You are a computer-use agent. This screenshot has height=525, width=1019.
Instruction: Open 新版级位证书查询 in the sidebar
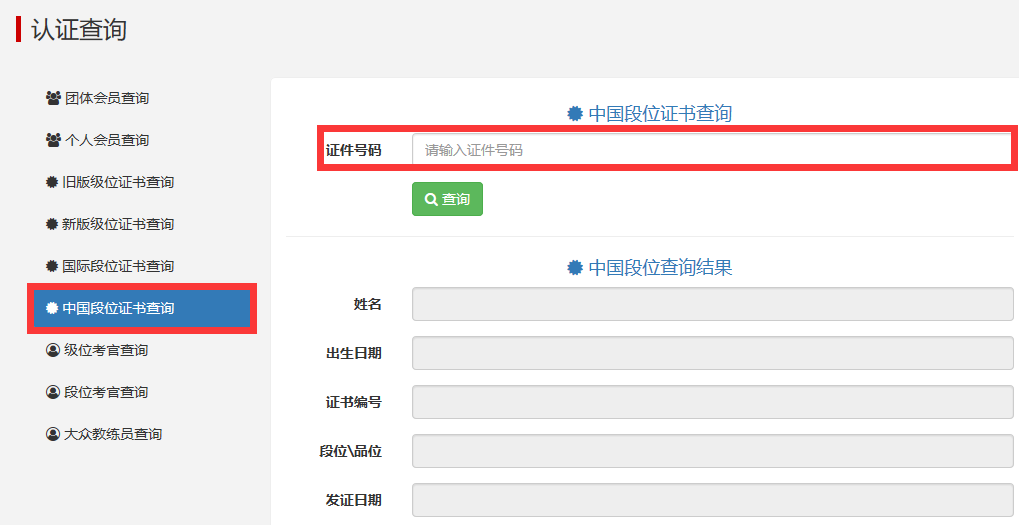coord(110,224)
